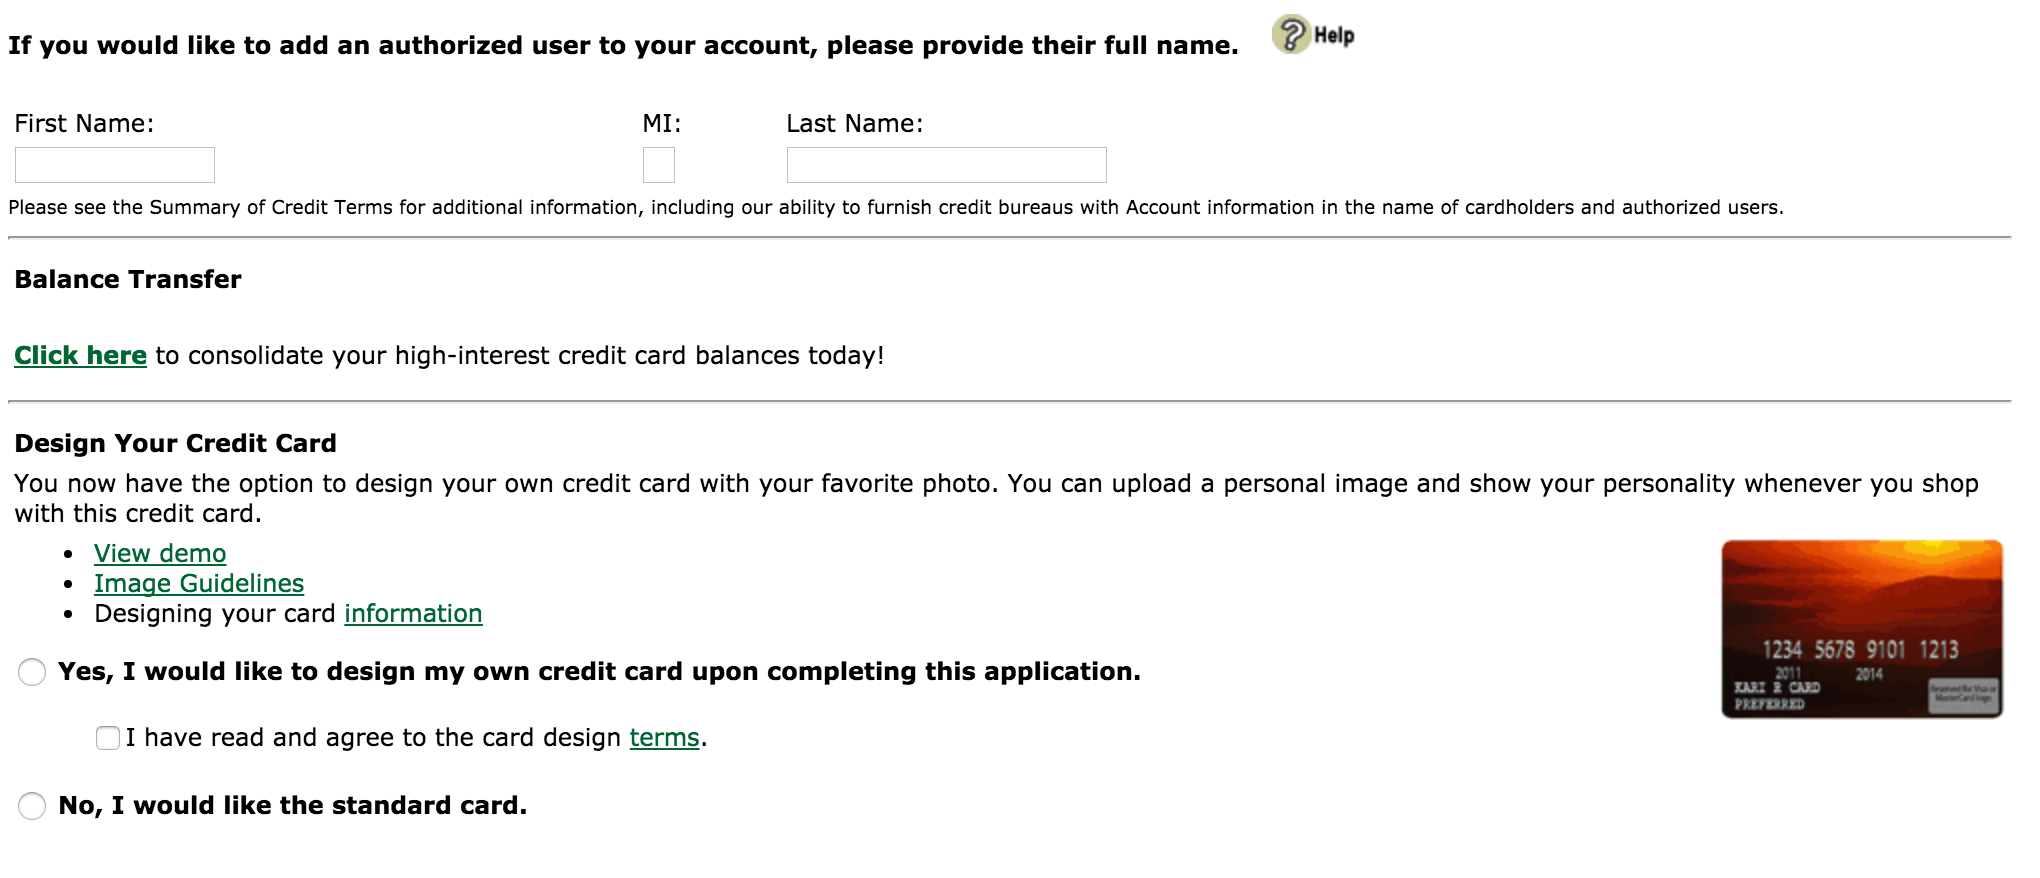Image resolution: width=2040 pixels, height=878 pixels.
Task: Focus the Last Name text box
Action: pos(947,165)
